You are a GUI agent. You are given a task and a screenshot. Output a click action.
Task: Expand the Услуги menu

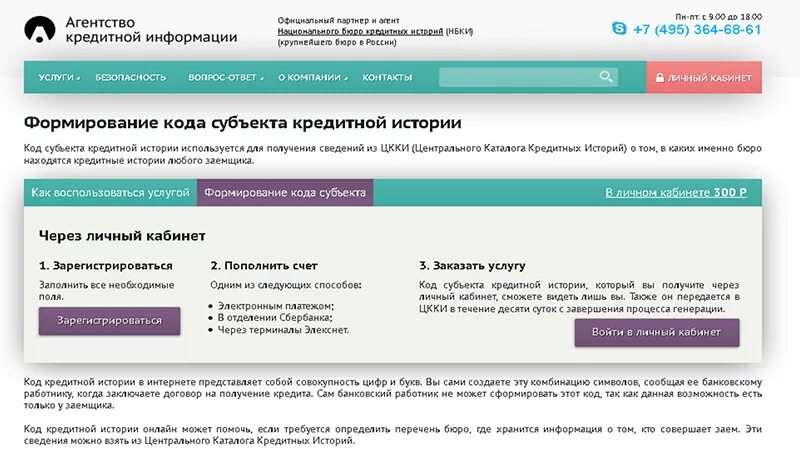pyautogui.click(x=59, y=78)
